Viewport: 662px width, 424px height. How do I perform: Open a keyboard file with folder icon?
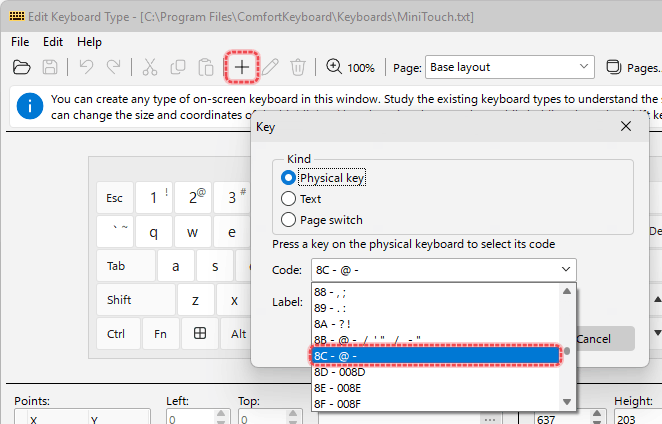(x=22, y=67)
